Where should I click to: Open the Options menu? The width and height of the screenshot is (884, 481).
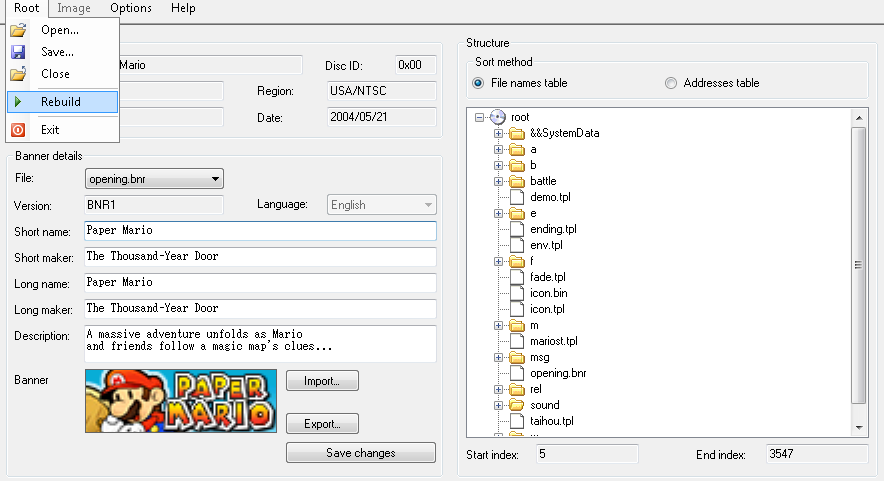pyautogui.click(x=131, y=8)
